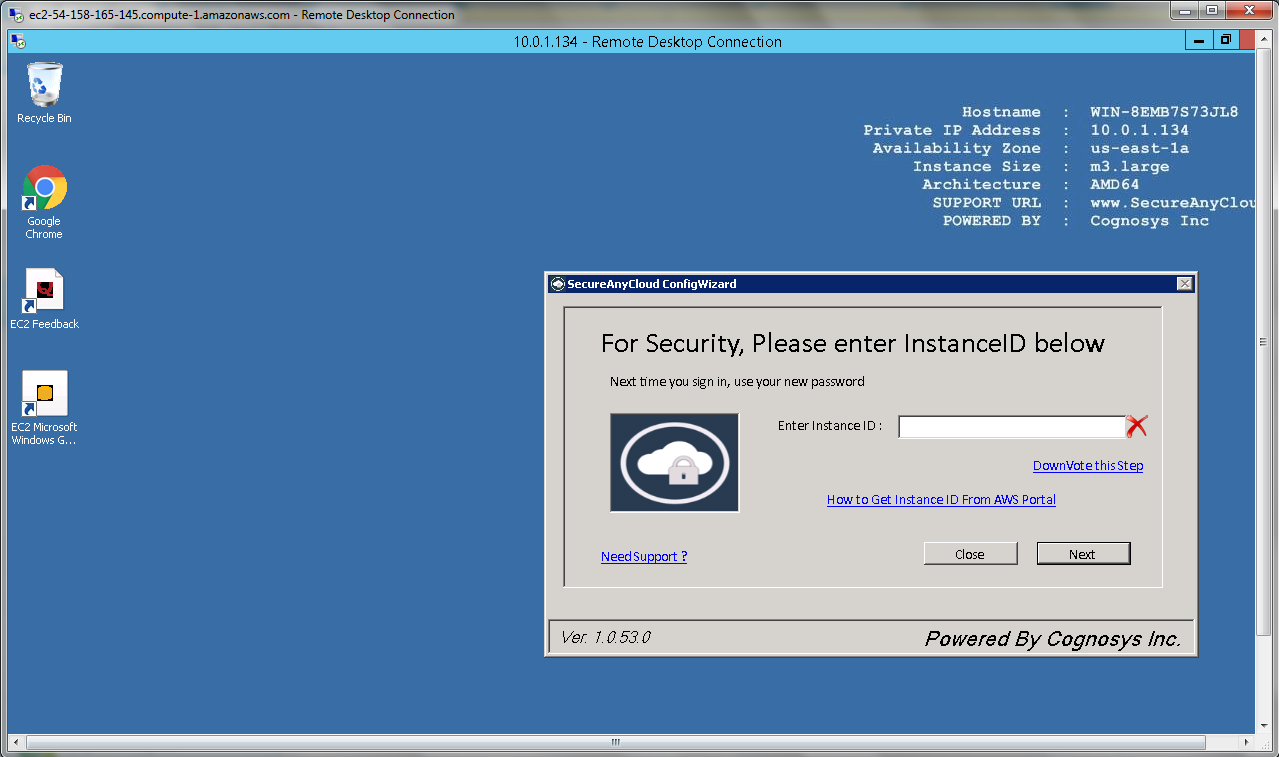Viewport: 1279px width, 757px height.
Task: Click the SecureAnyCloud ConfigWizard title bar icon
Action: pos(558,284)
